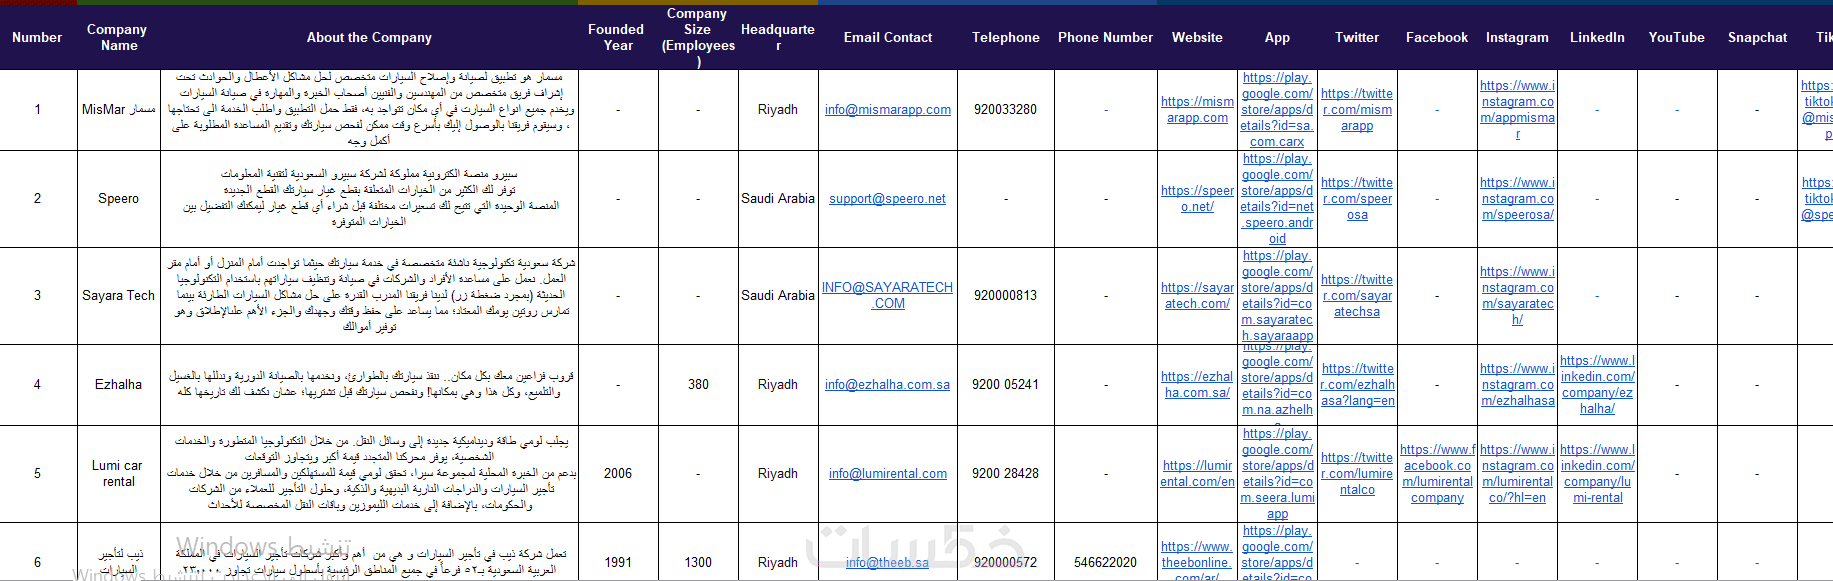Select the Twitter column header
The height and width of the screenshot is (581, 1833).
coord(1357,38)
